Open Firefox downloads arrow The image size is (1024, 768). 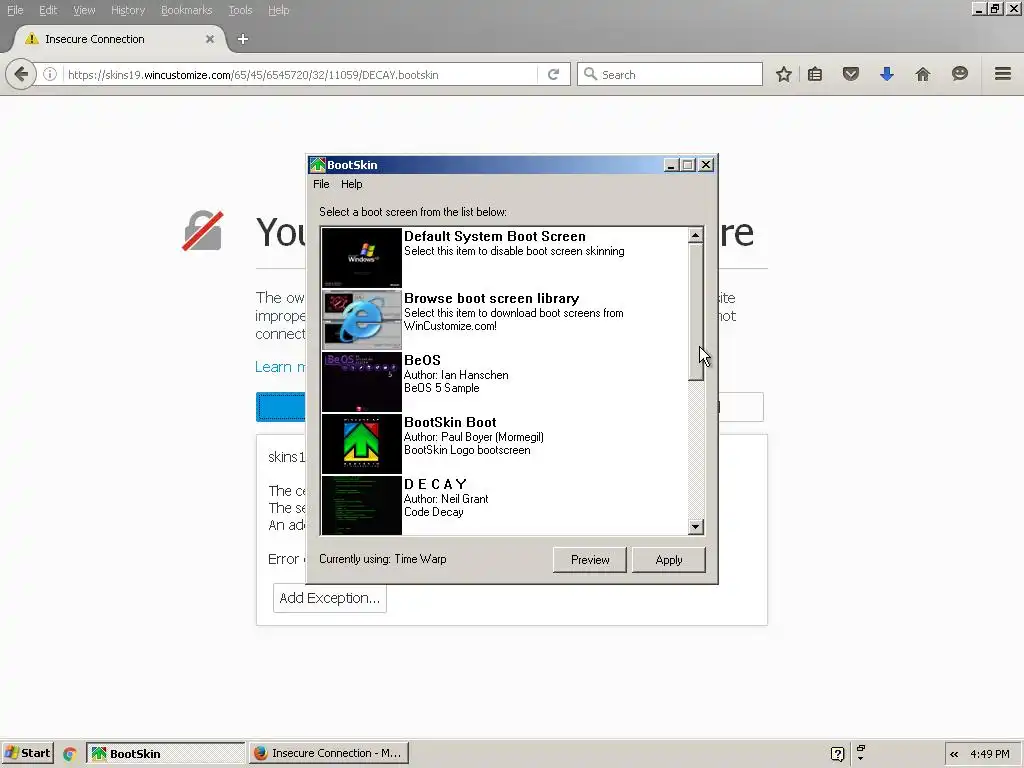(x=886, y=74)
